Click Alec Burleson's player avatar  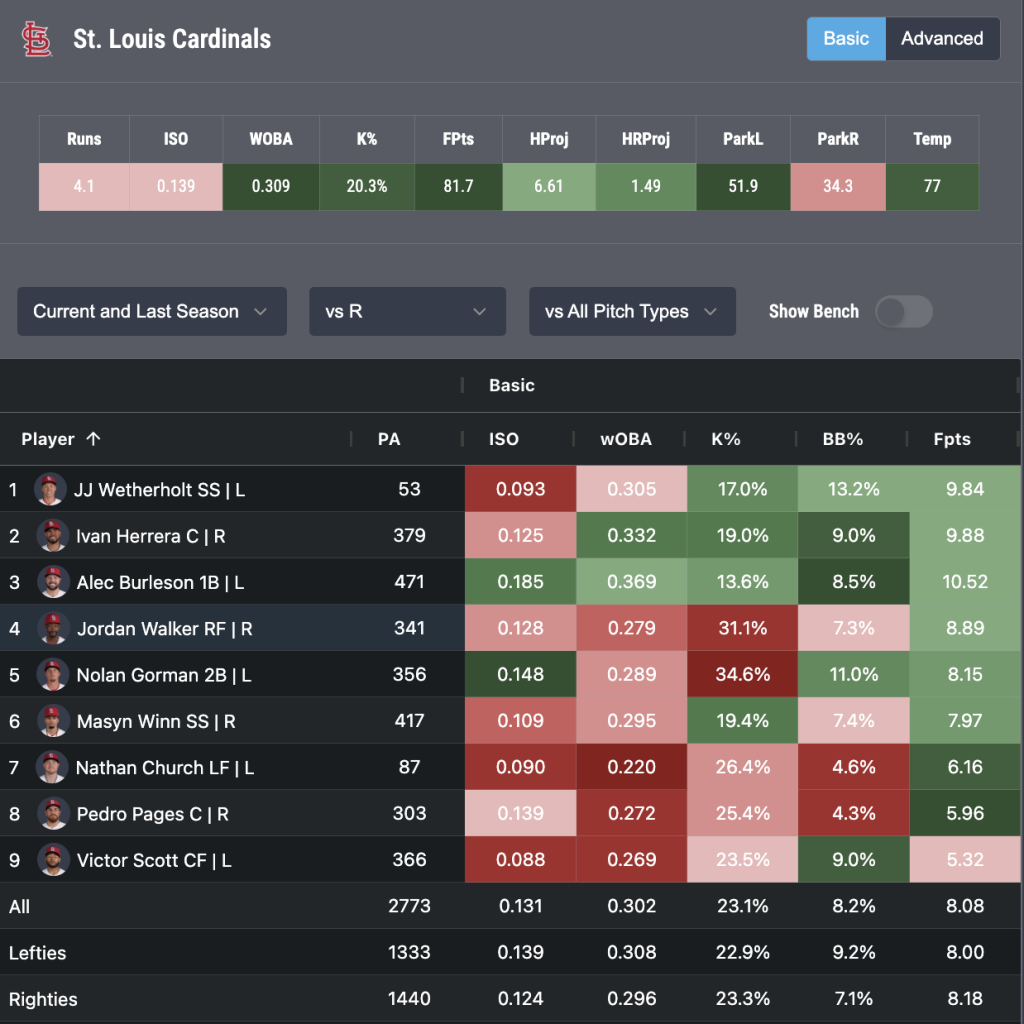click(52, 582)
